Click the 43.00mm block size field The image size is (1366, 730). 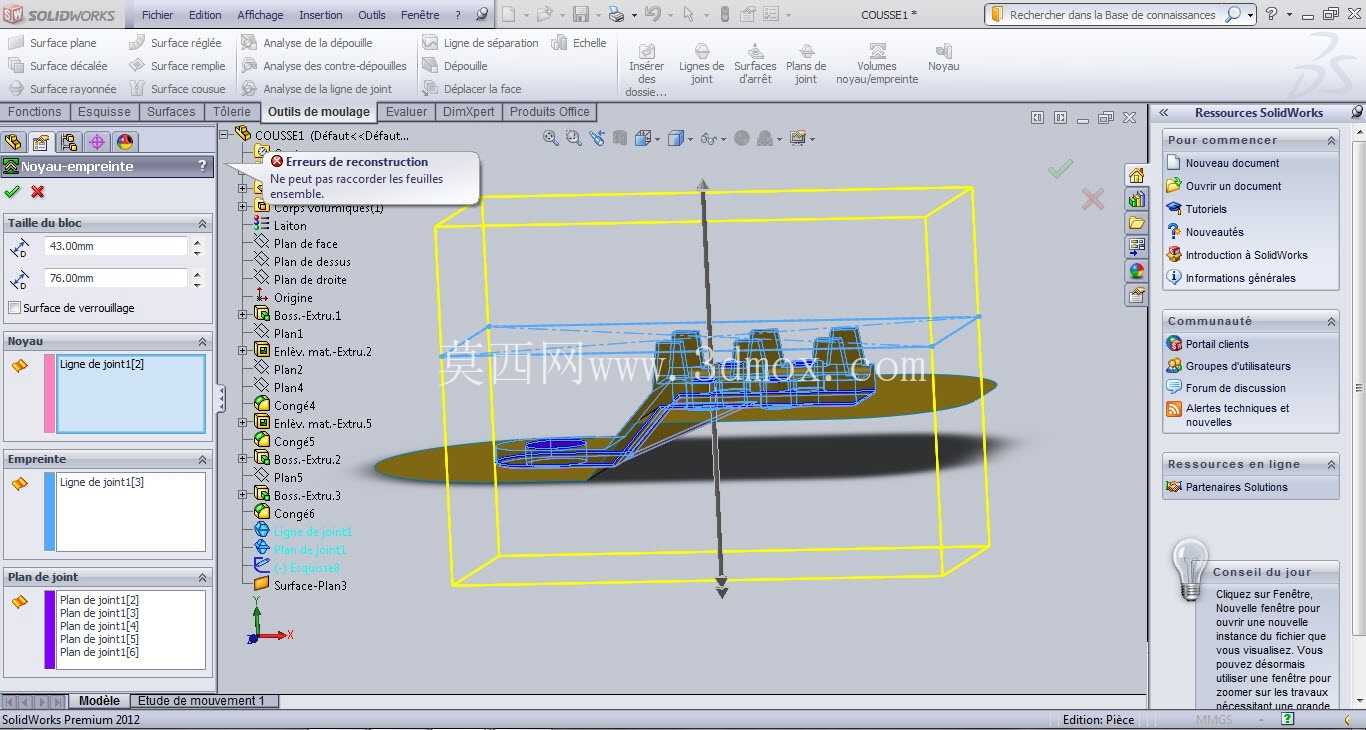tap(116, 246)
